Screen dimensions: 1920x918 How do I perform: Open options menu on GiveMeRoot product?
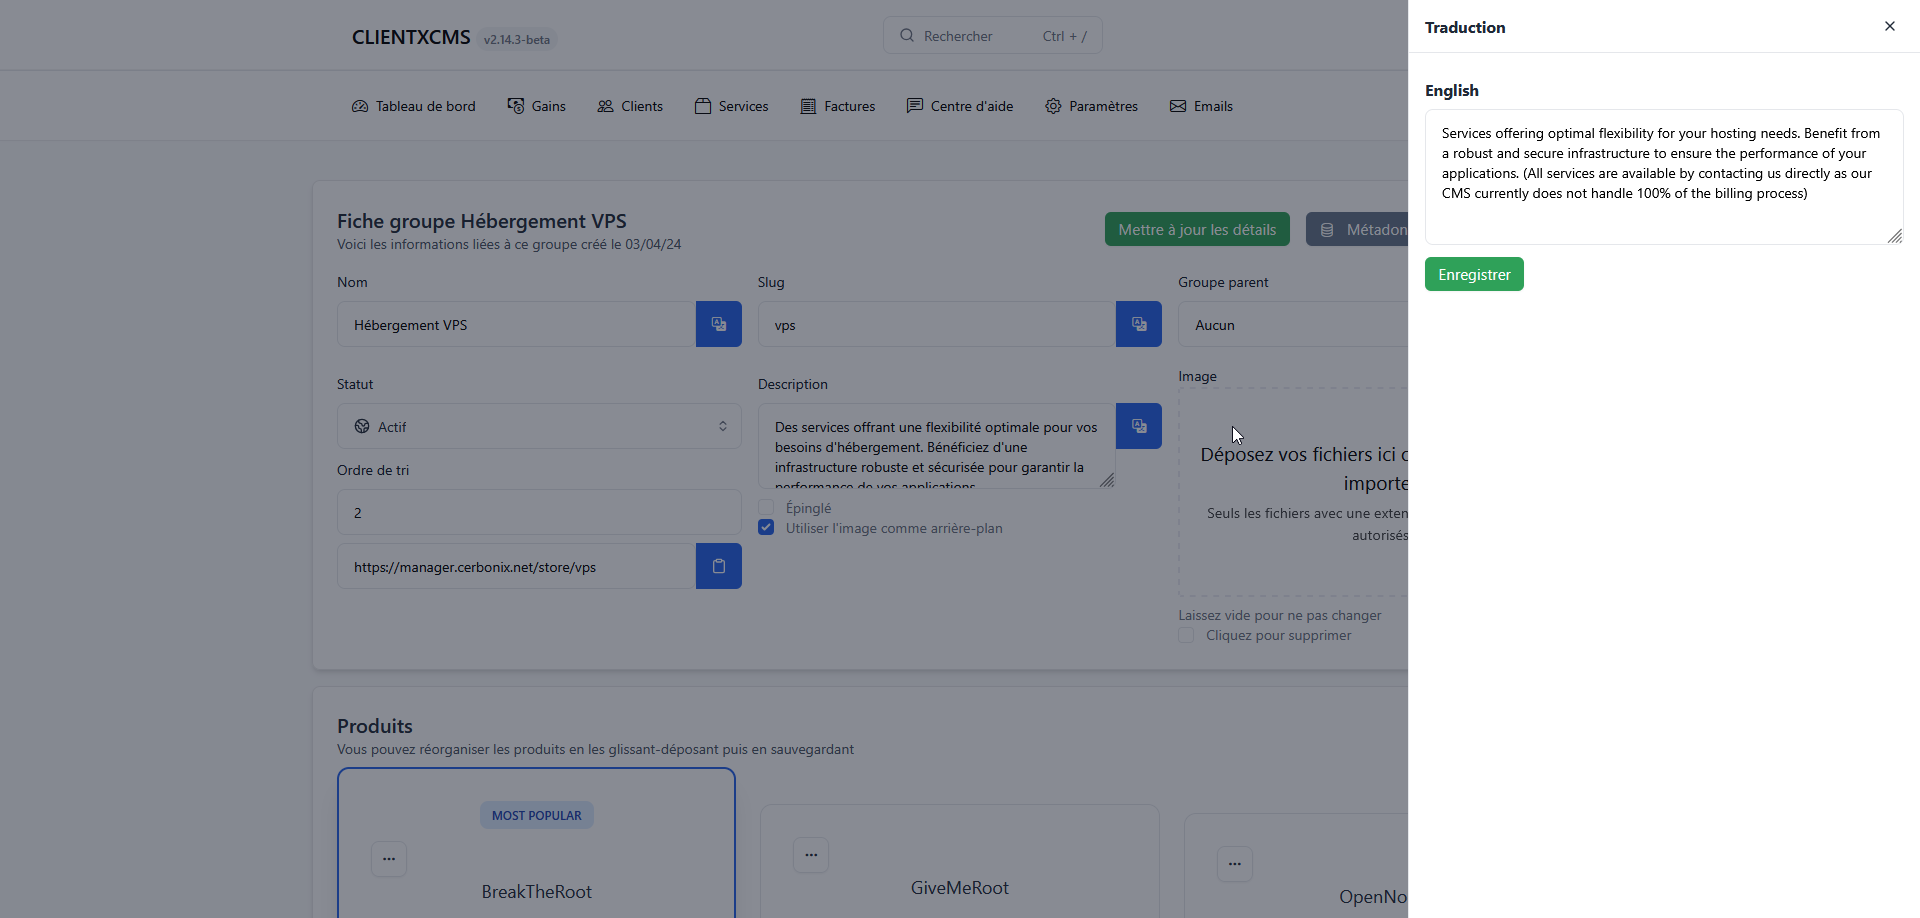[811, 855]
